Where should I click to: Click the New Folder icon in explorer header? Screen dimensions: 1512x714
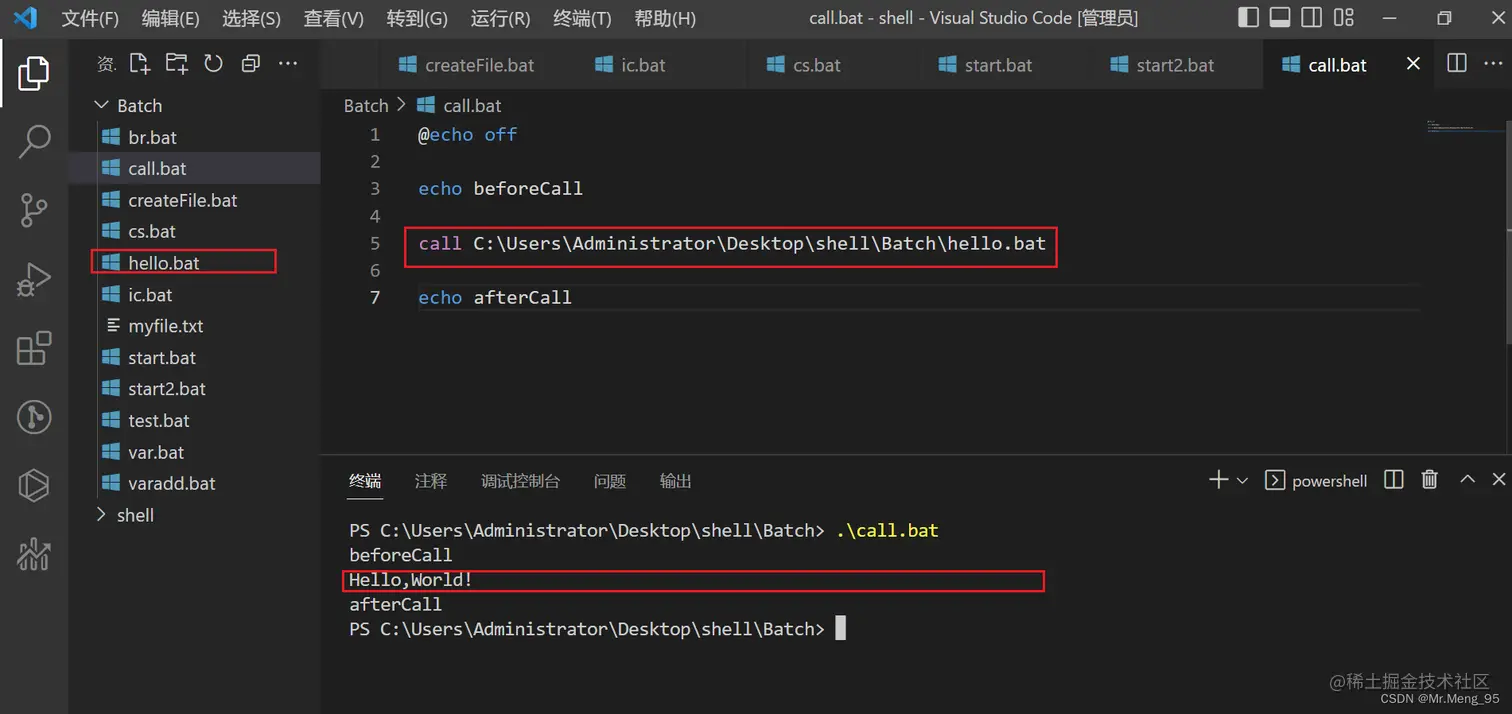[177, 64]
